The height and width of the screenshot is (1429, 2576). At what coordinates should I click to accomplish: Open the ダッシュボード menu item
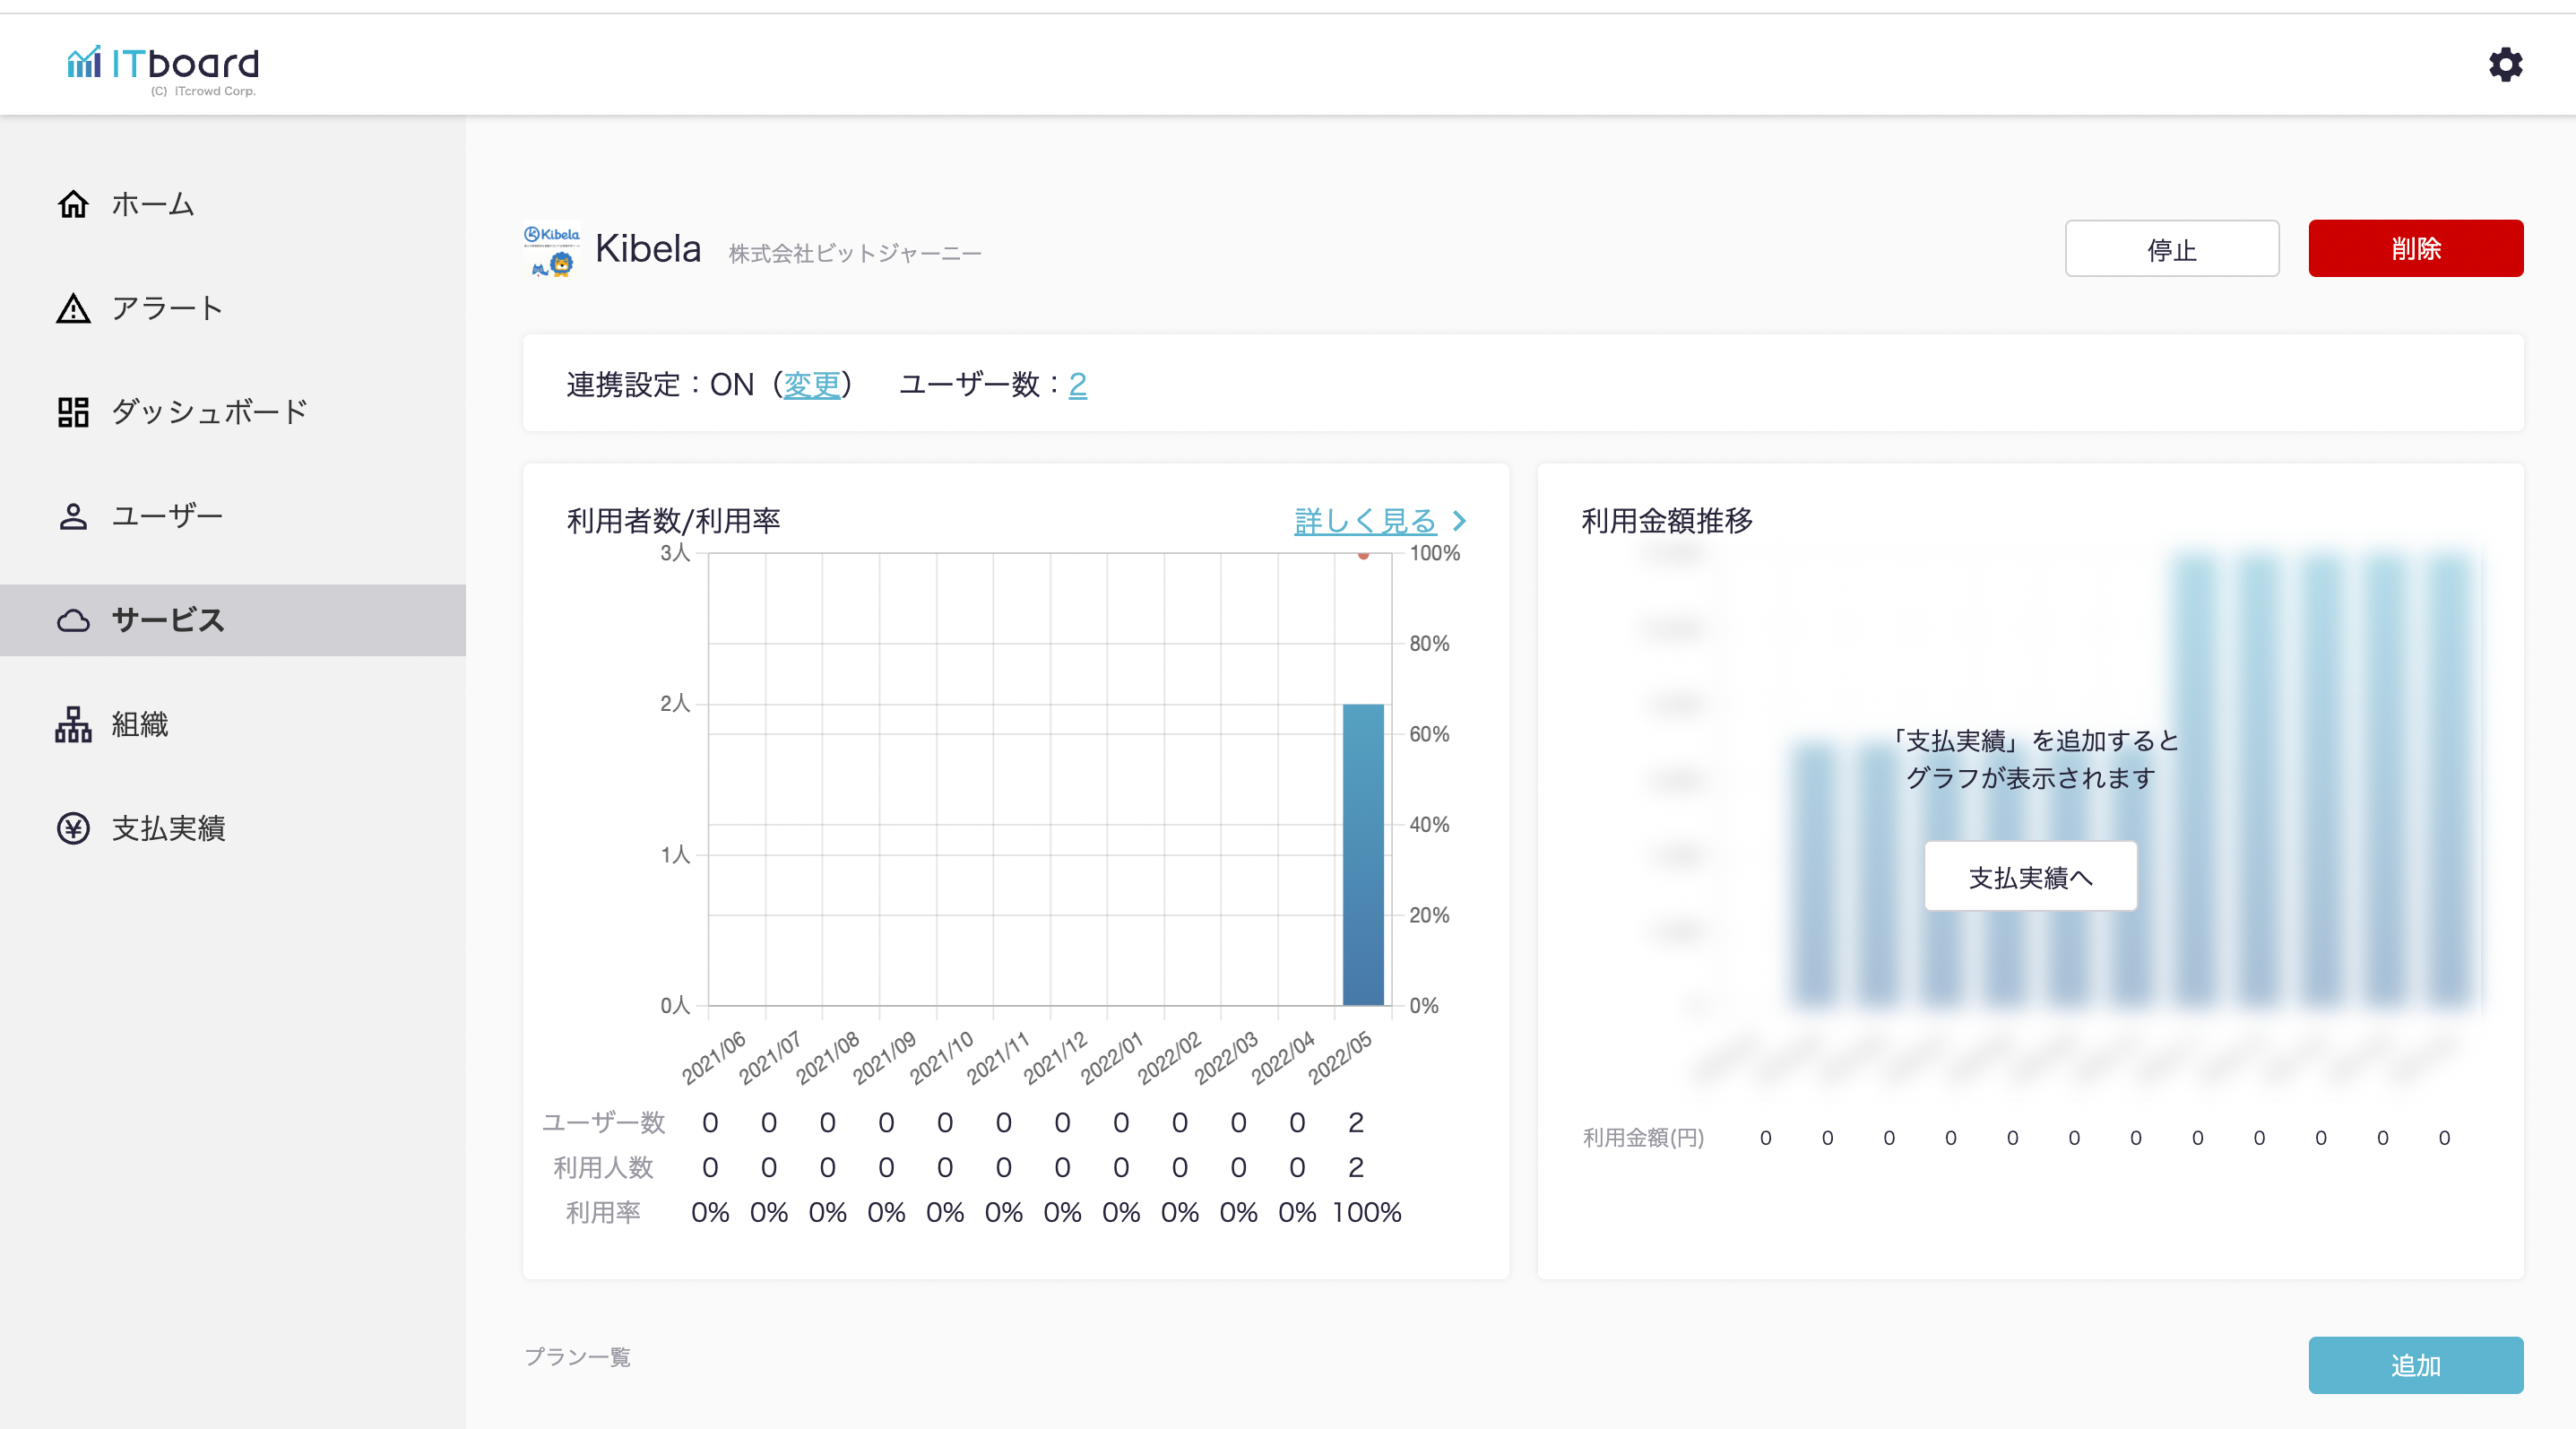pos(208,412)
